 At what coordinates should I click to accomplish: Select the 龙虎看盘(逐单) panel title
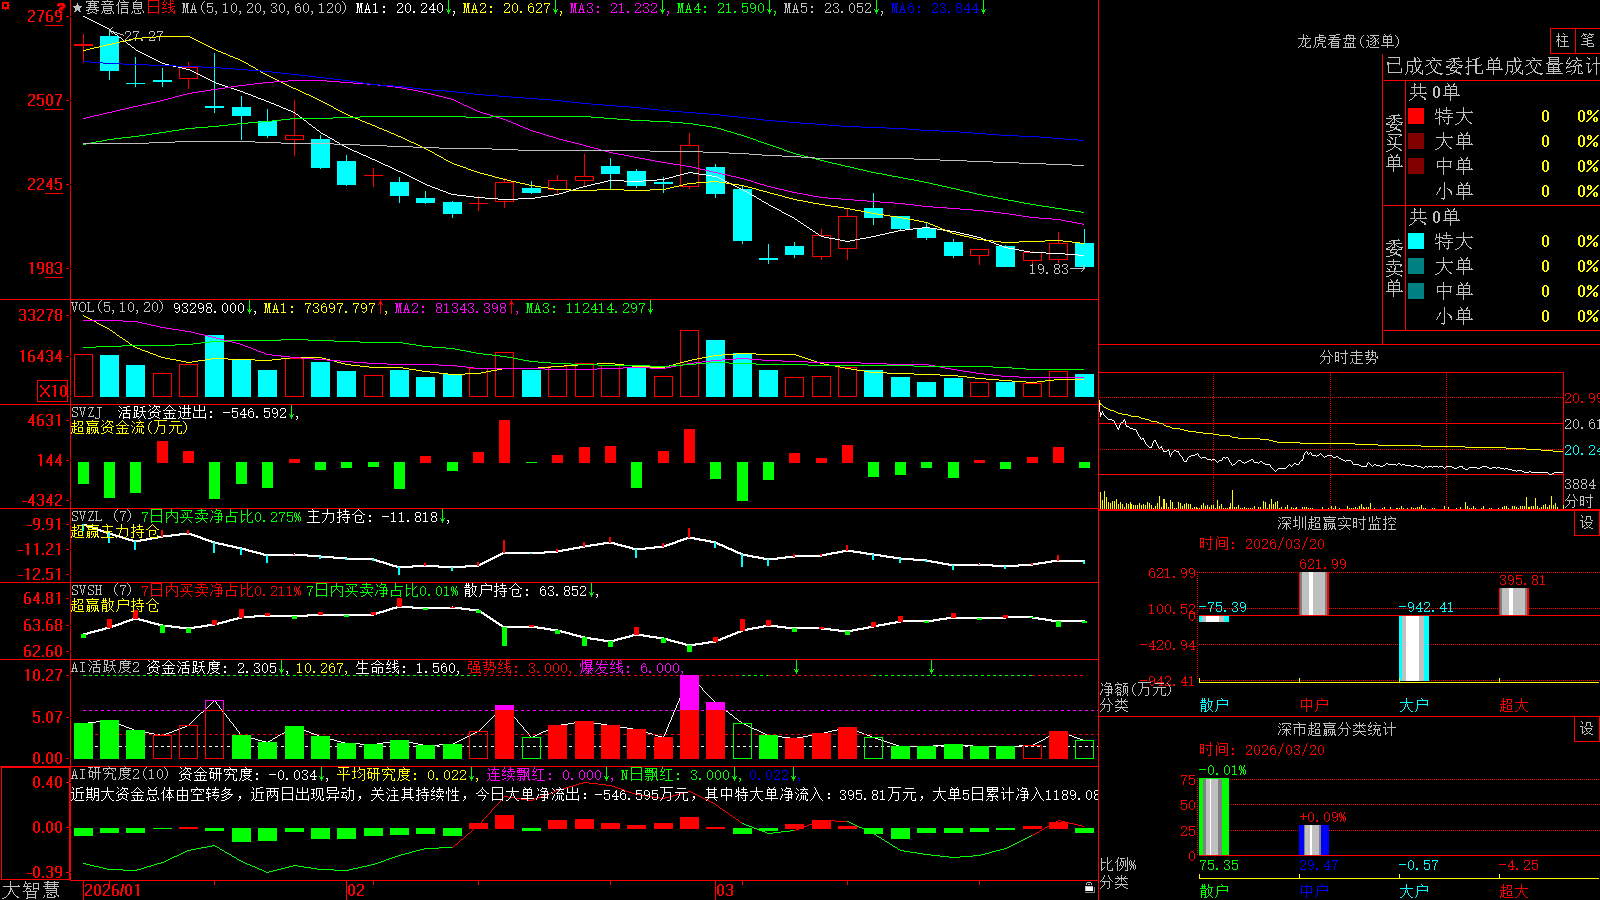point(1348,41)
